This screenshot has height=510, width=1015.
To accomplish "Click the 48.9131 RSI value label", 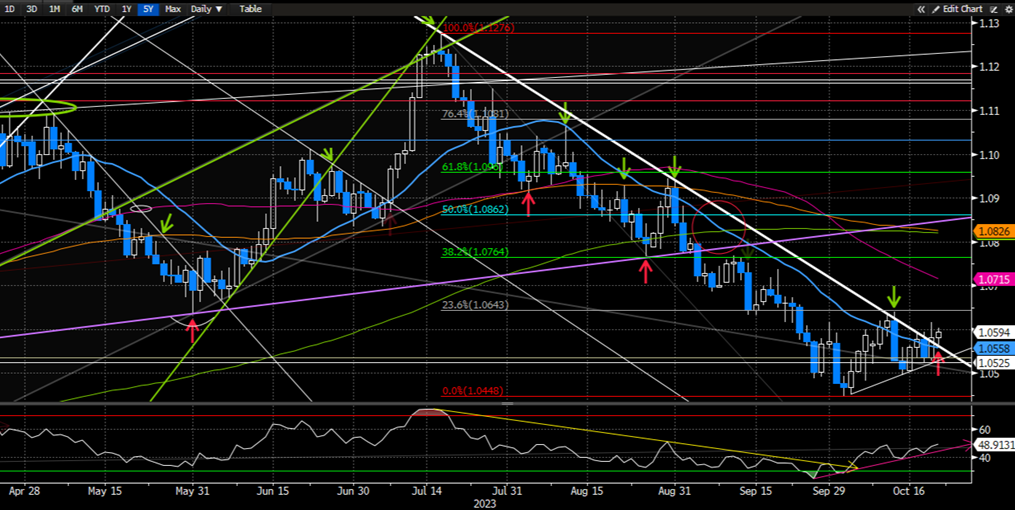I will 992,445.
